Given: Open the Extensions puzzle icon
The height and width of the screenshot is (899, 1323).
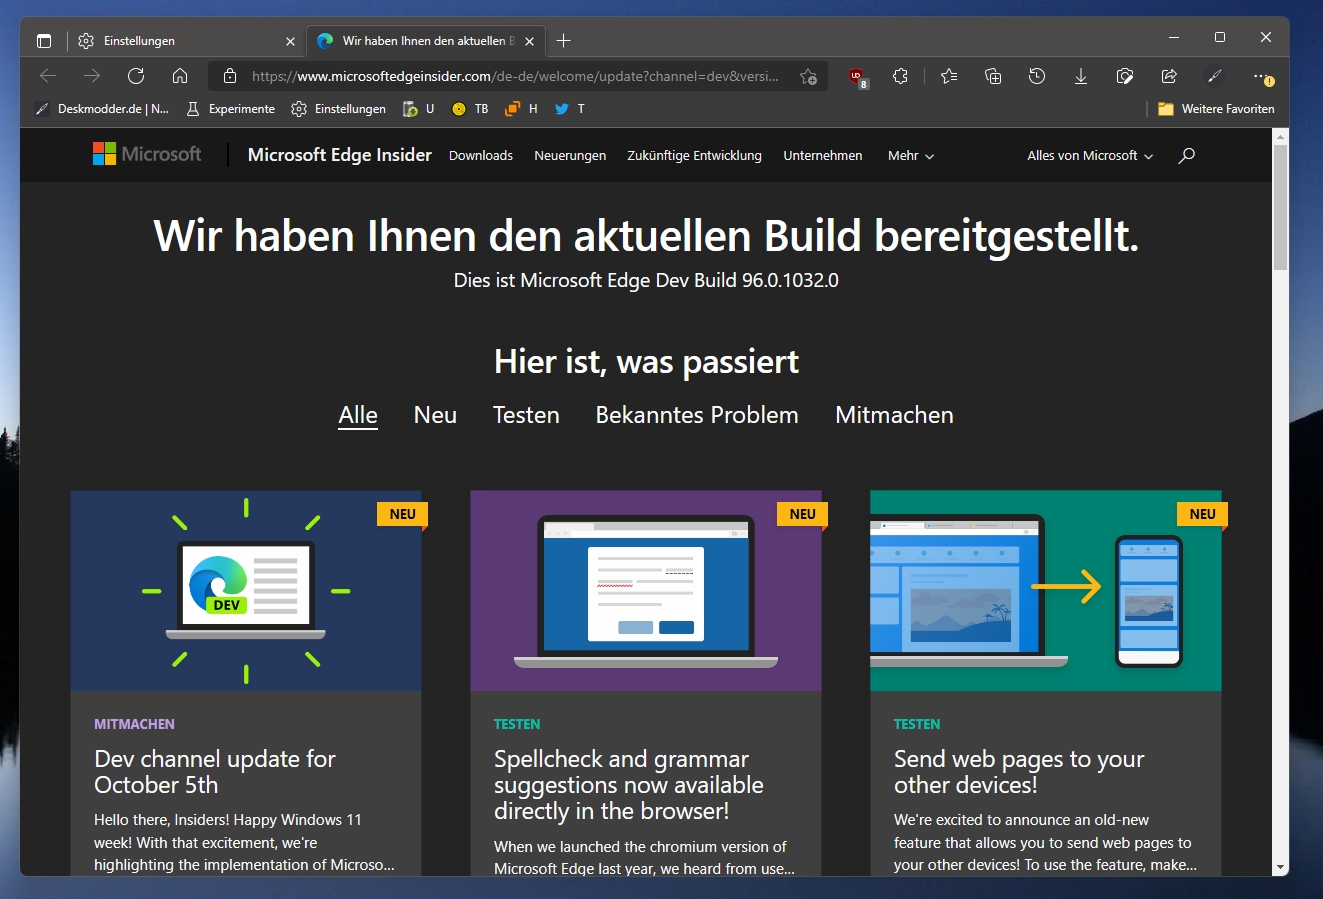Looking at the screenshot, I should (x=900, y=76).
